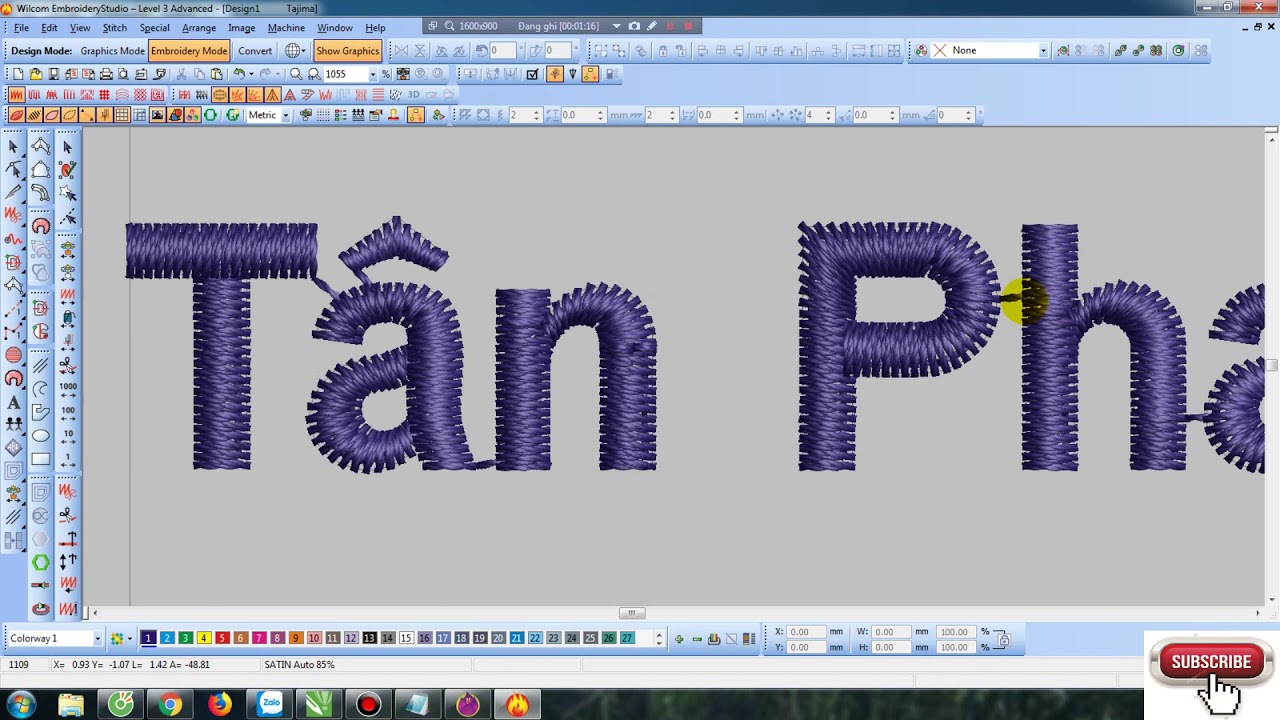The image size is (1280, 720).
Task: Select the satin stitch type icon
Action: coord(16,95)
